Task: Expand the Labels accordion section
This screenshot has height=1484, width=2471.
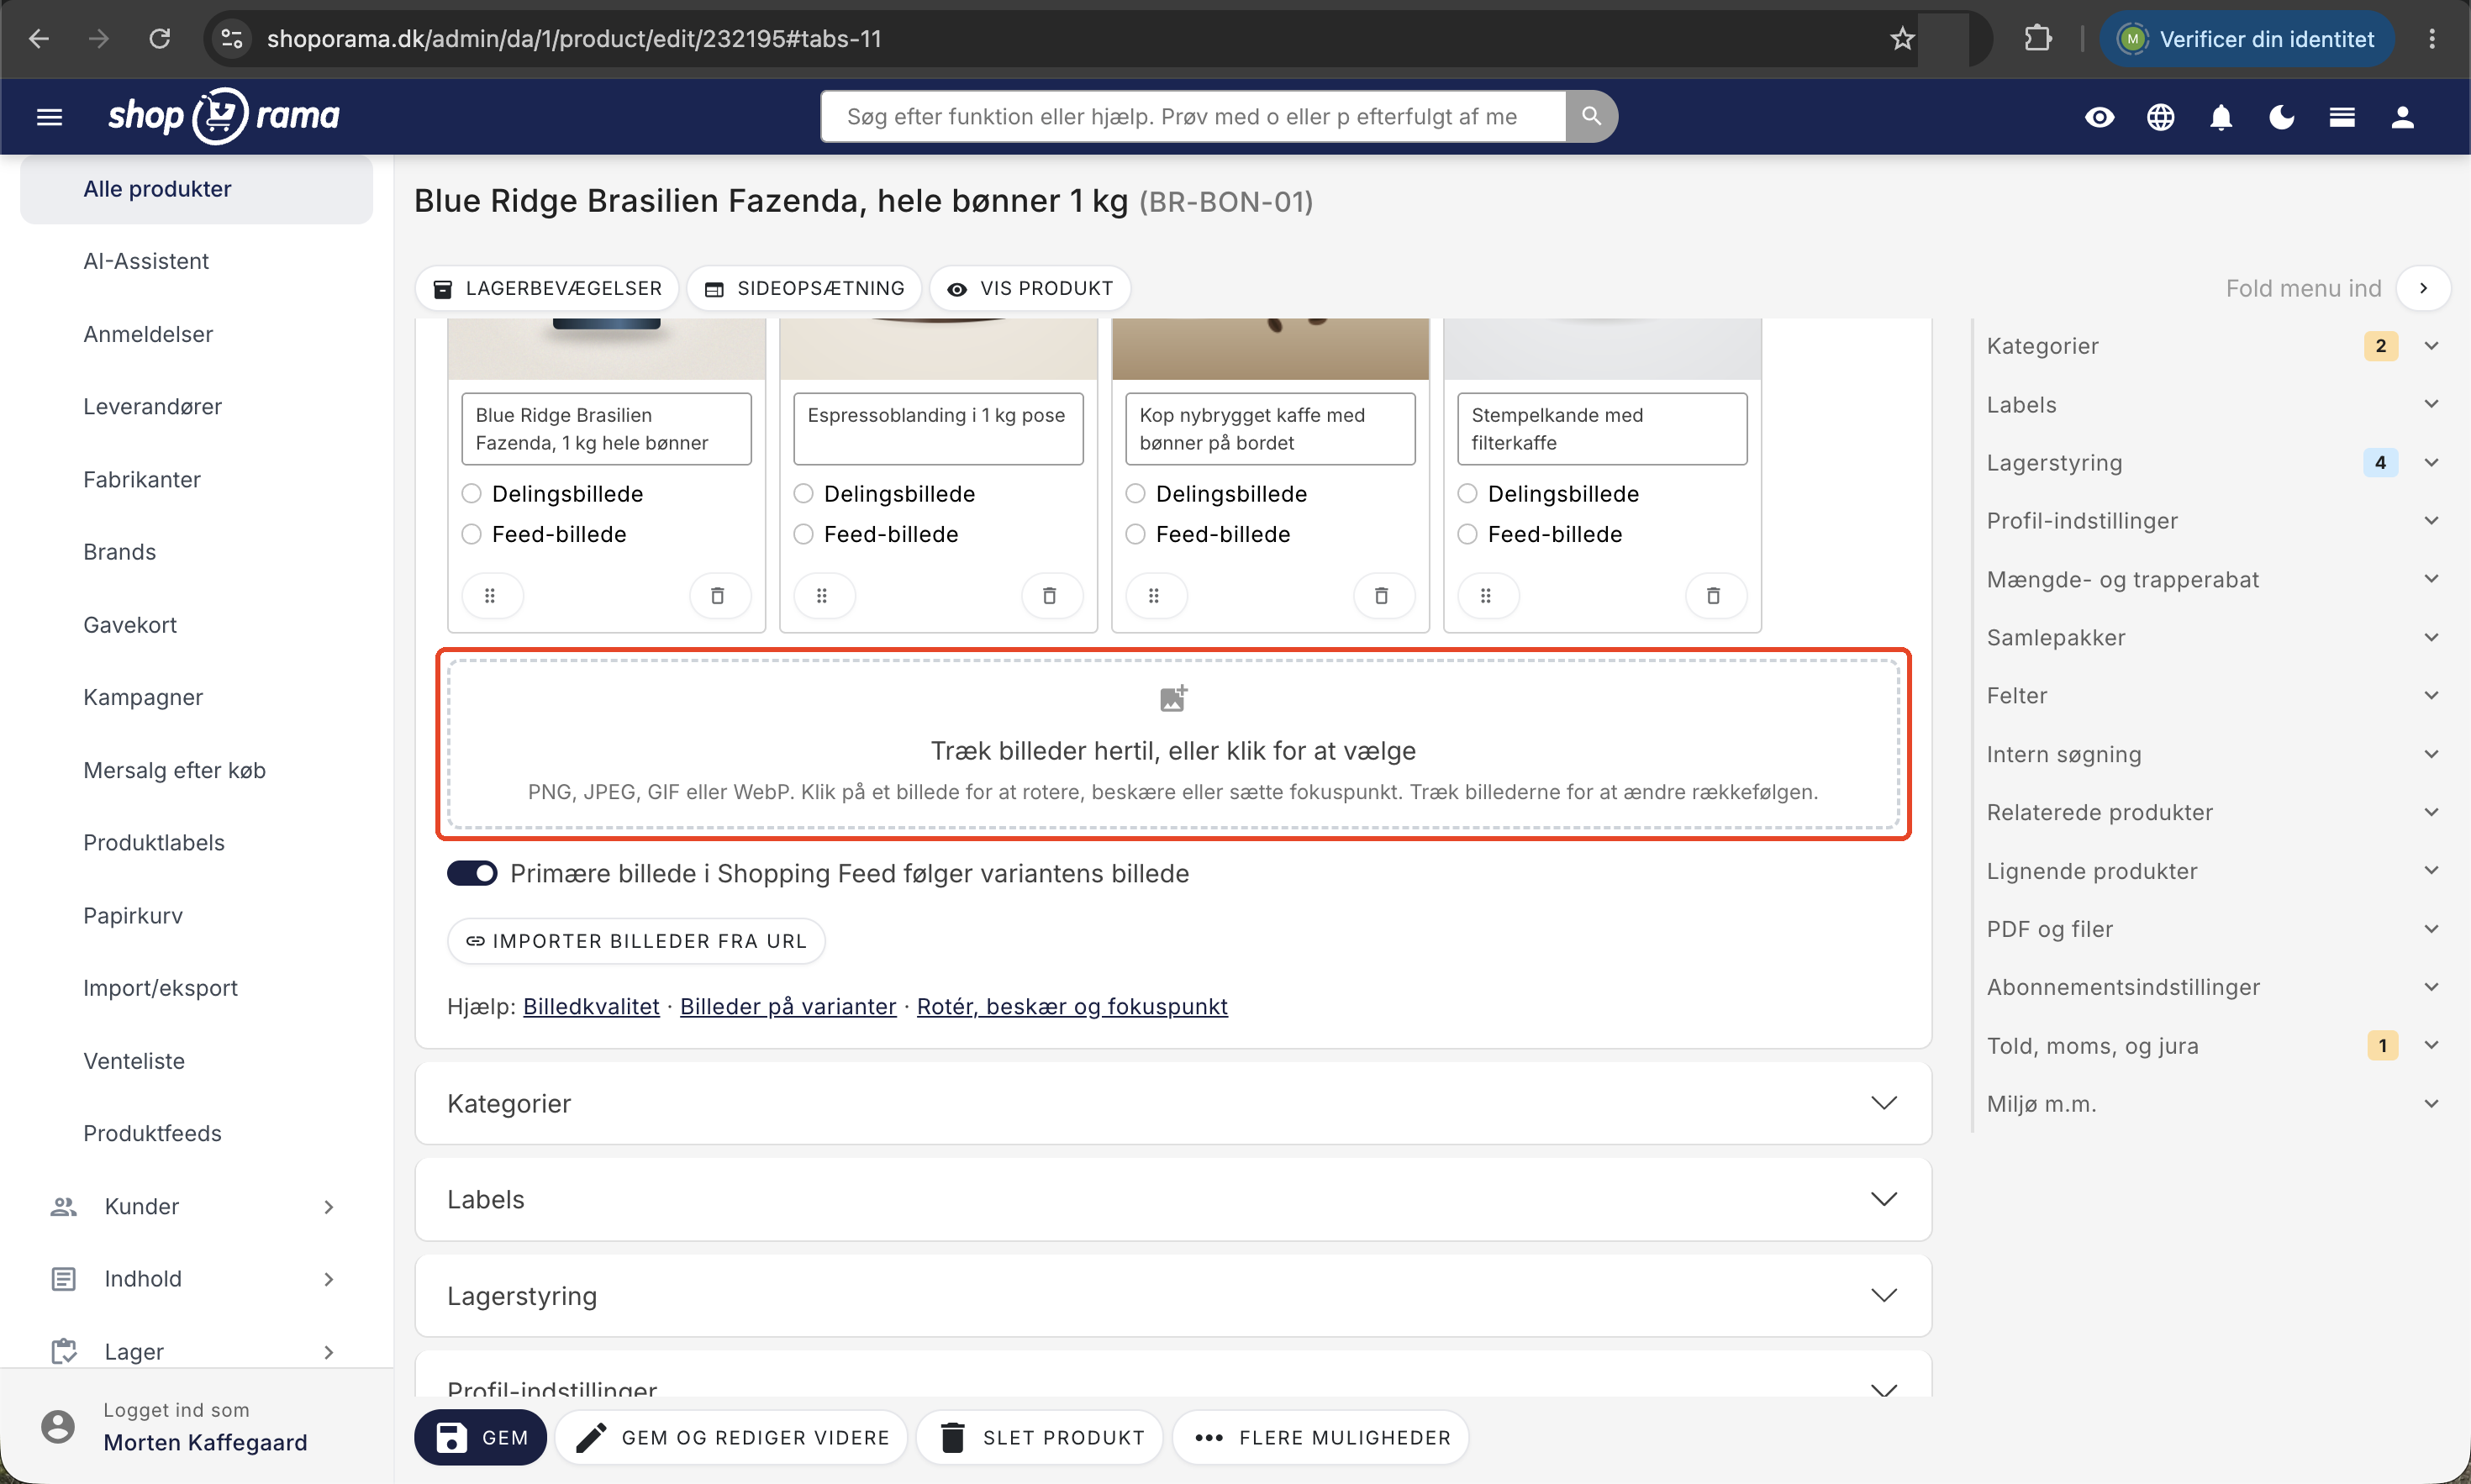Action: tap(1173, 1199)
